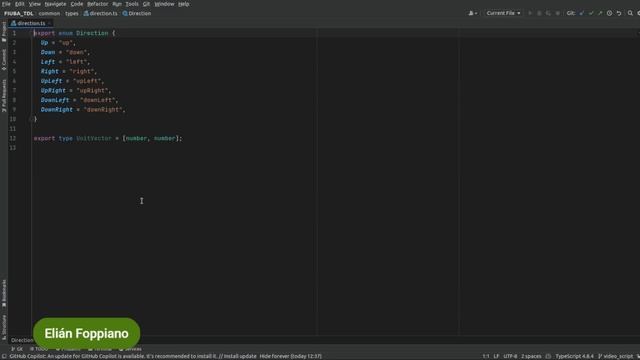Click Git Show History clock icon

tap(609, 13)
